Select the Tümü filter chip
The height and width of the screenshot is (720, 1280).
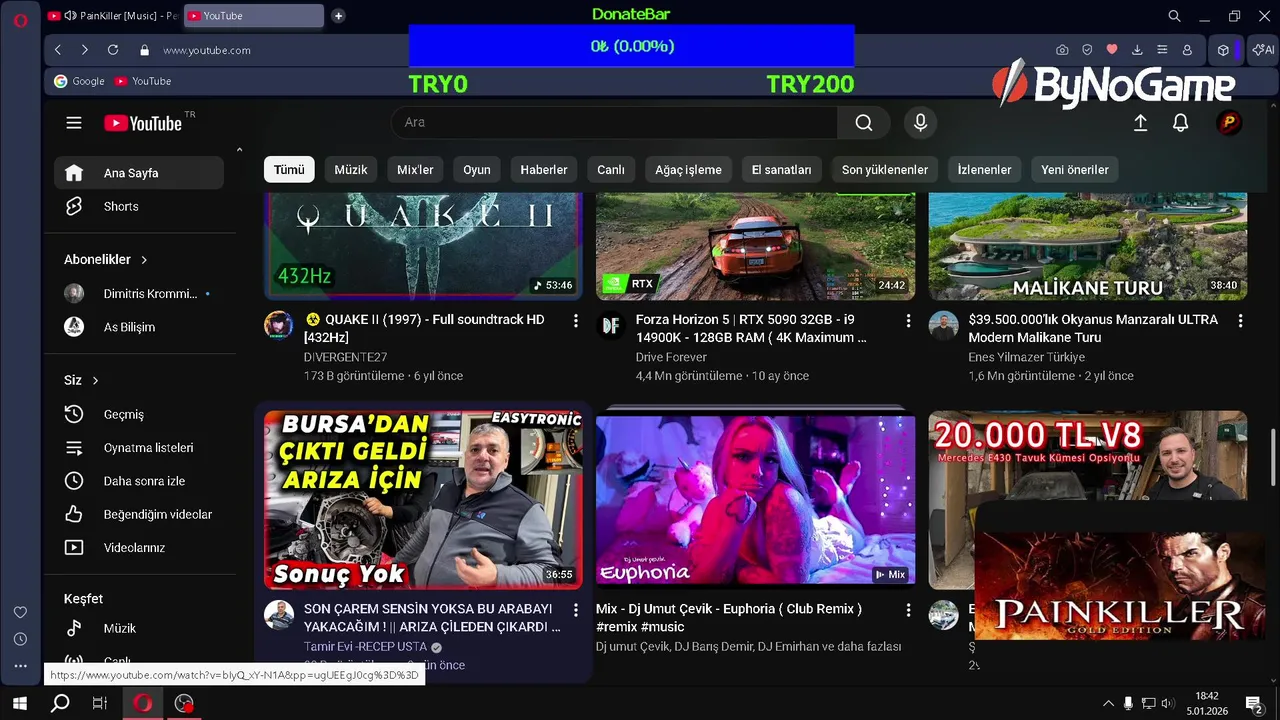[x=289, y=170]
